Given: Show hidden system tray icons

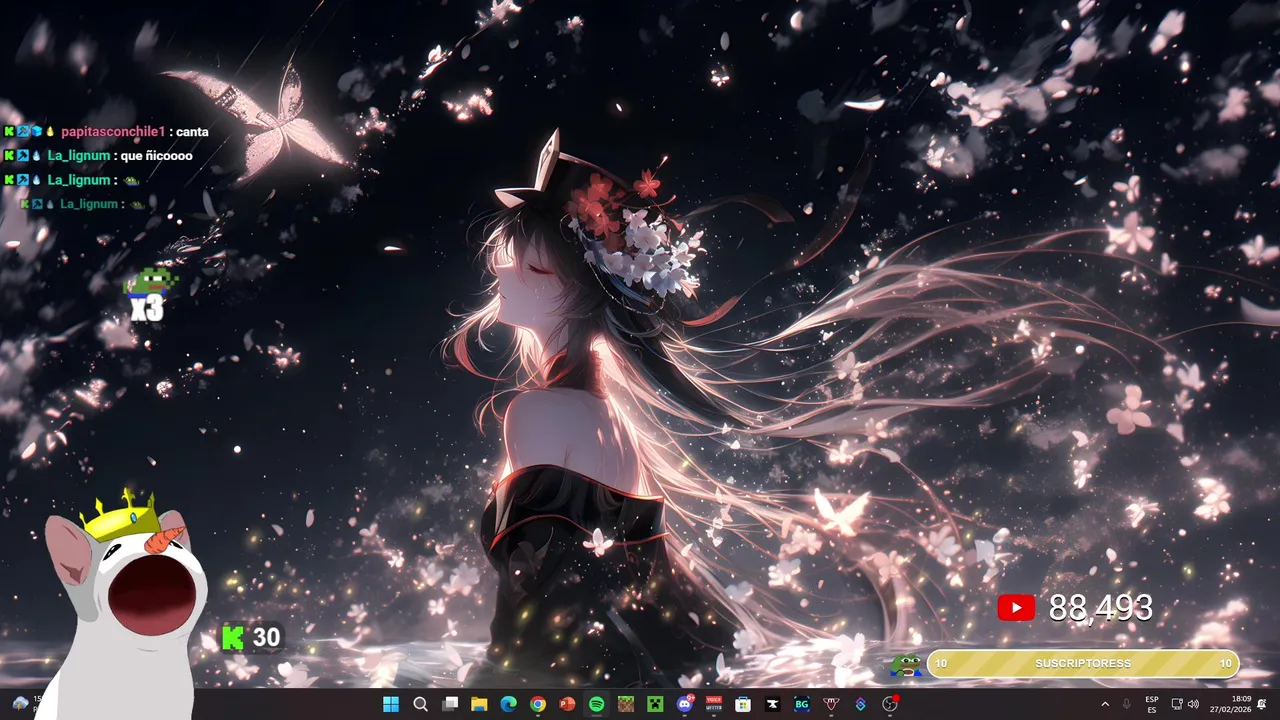Looking at the screenshot, I should coord(1105,704).
